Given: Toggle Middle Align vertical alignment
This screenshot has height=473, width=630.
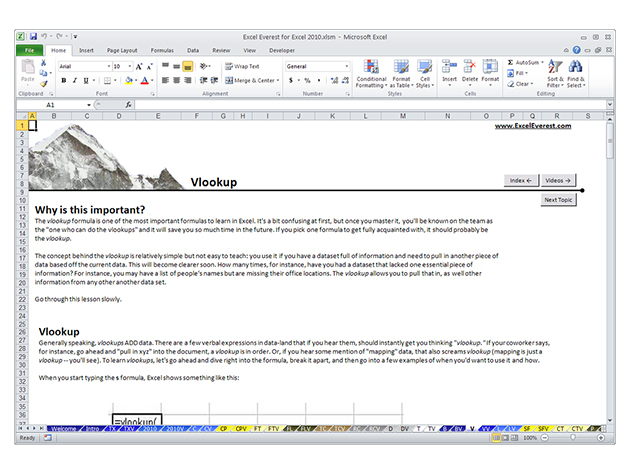Looking at the screenshot, I should tap(176, 66).
